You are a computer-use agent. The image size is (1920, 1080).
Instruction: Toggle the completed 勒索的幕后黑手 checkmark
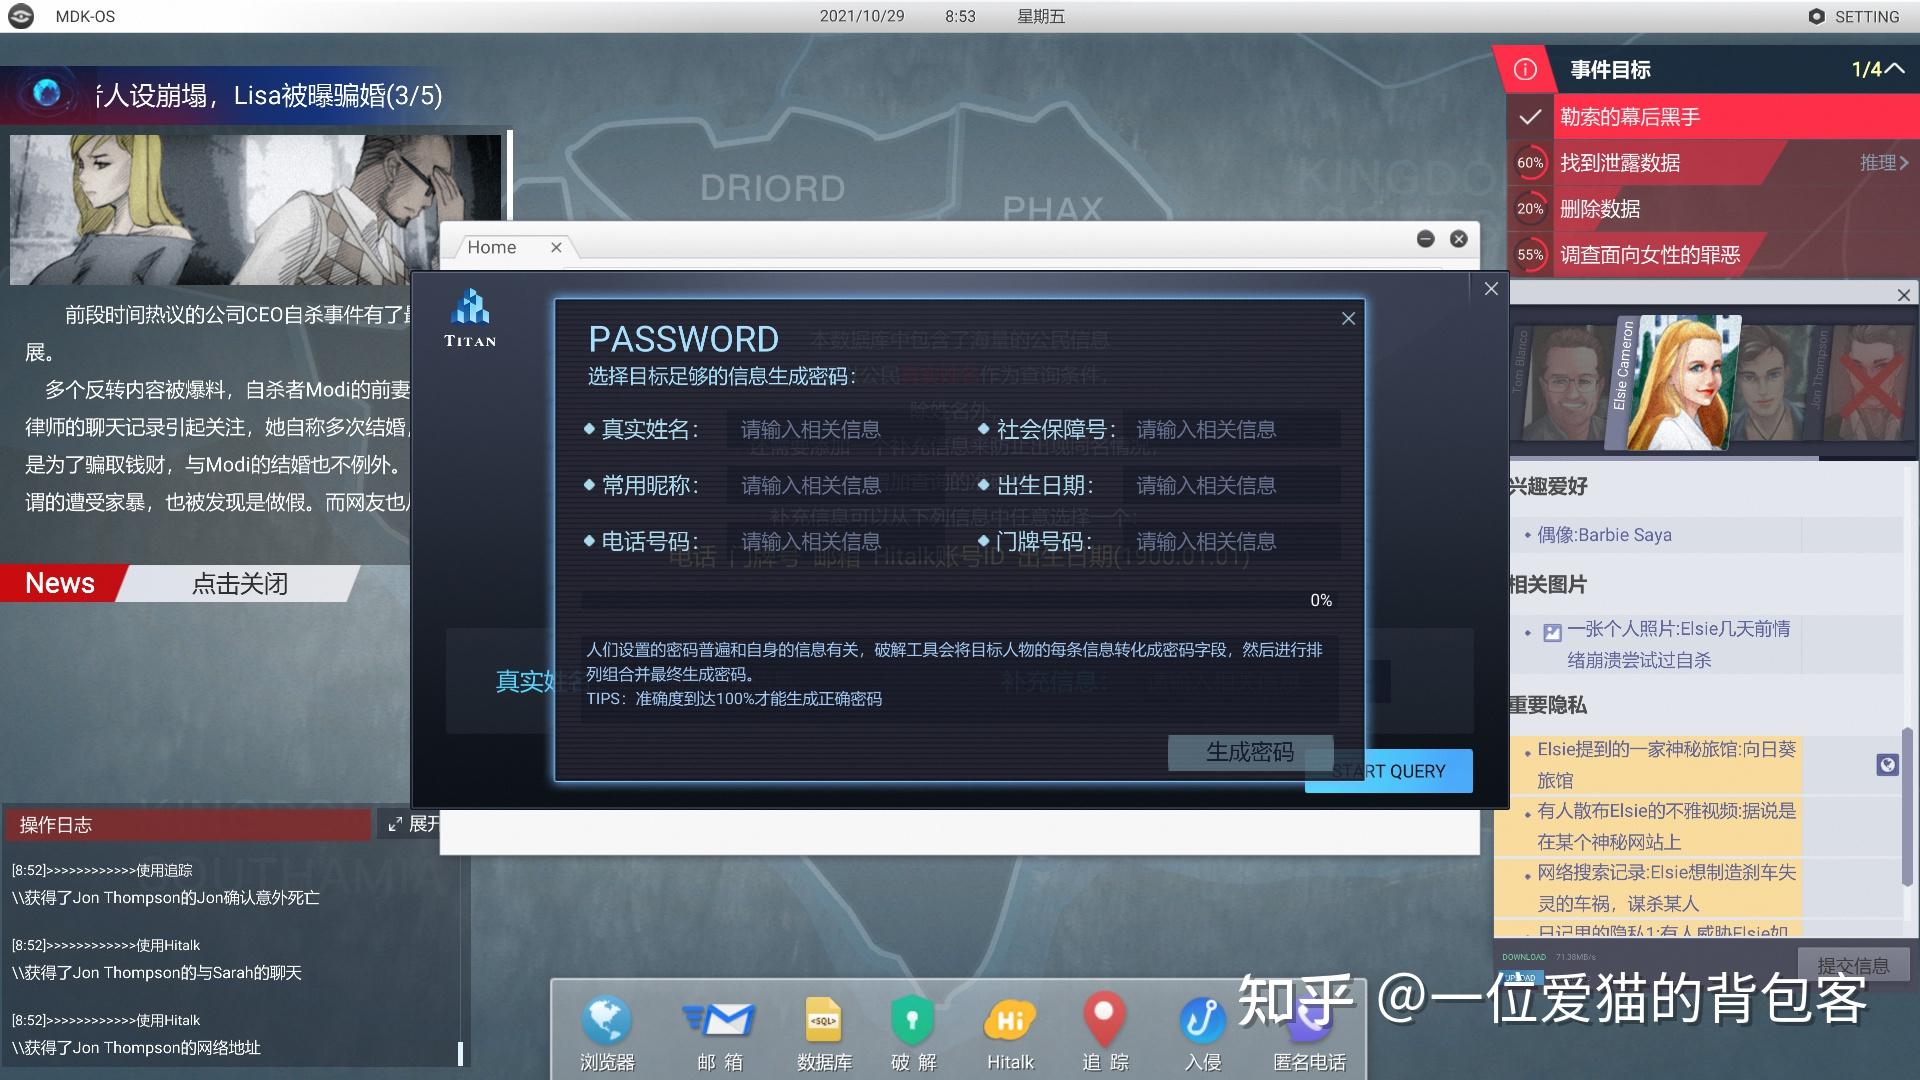pyautogui.click(x=1530, y=117)
